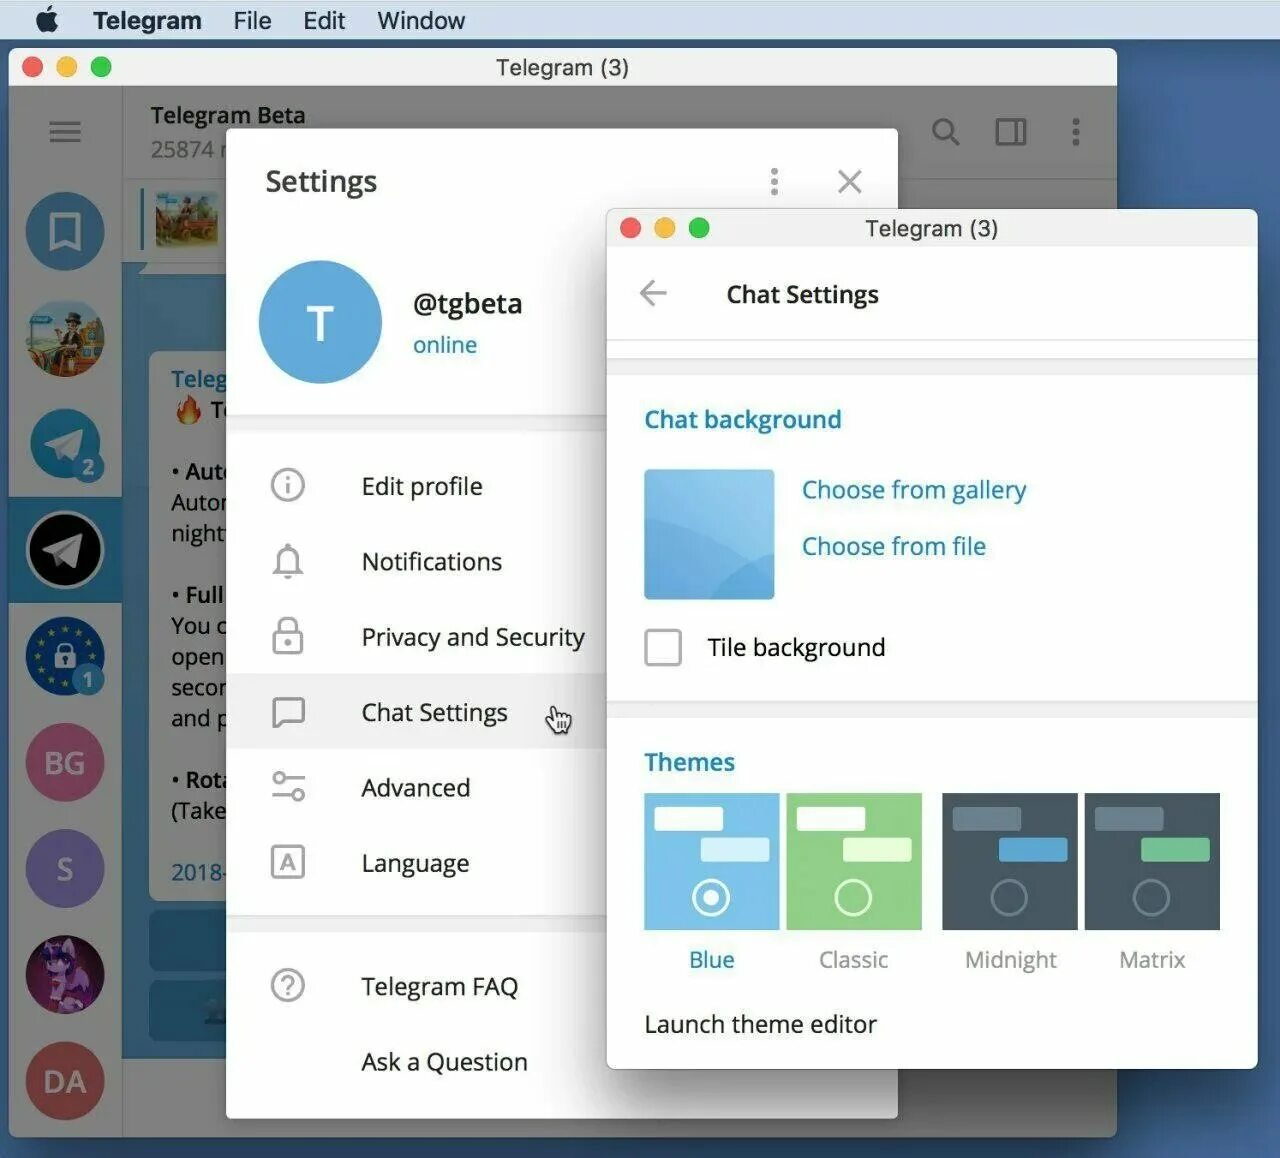This screenshot has width=1280, height=1158.
Task: Open the Chat Settings entry
Action: click(x=416, y=712)
